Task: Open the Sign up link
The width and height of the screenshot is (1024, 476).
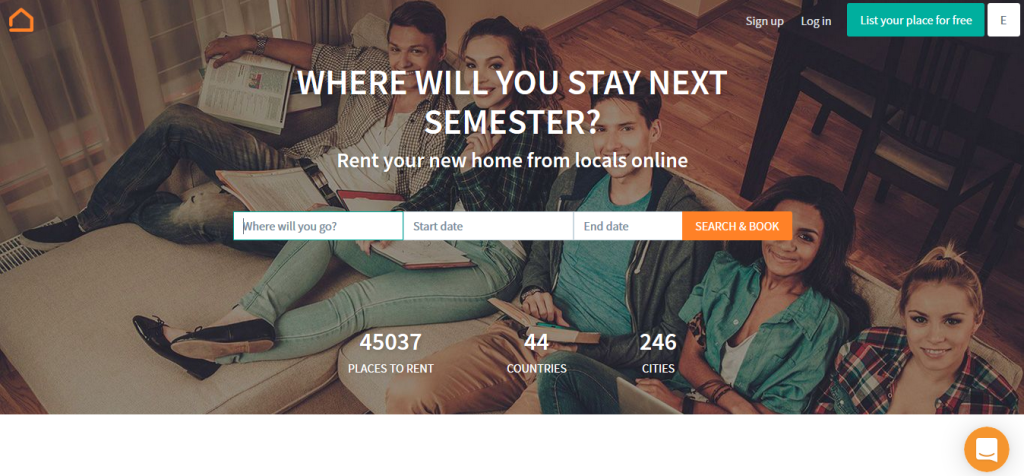Action: pos(764,21)
